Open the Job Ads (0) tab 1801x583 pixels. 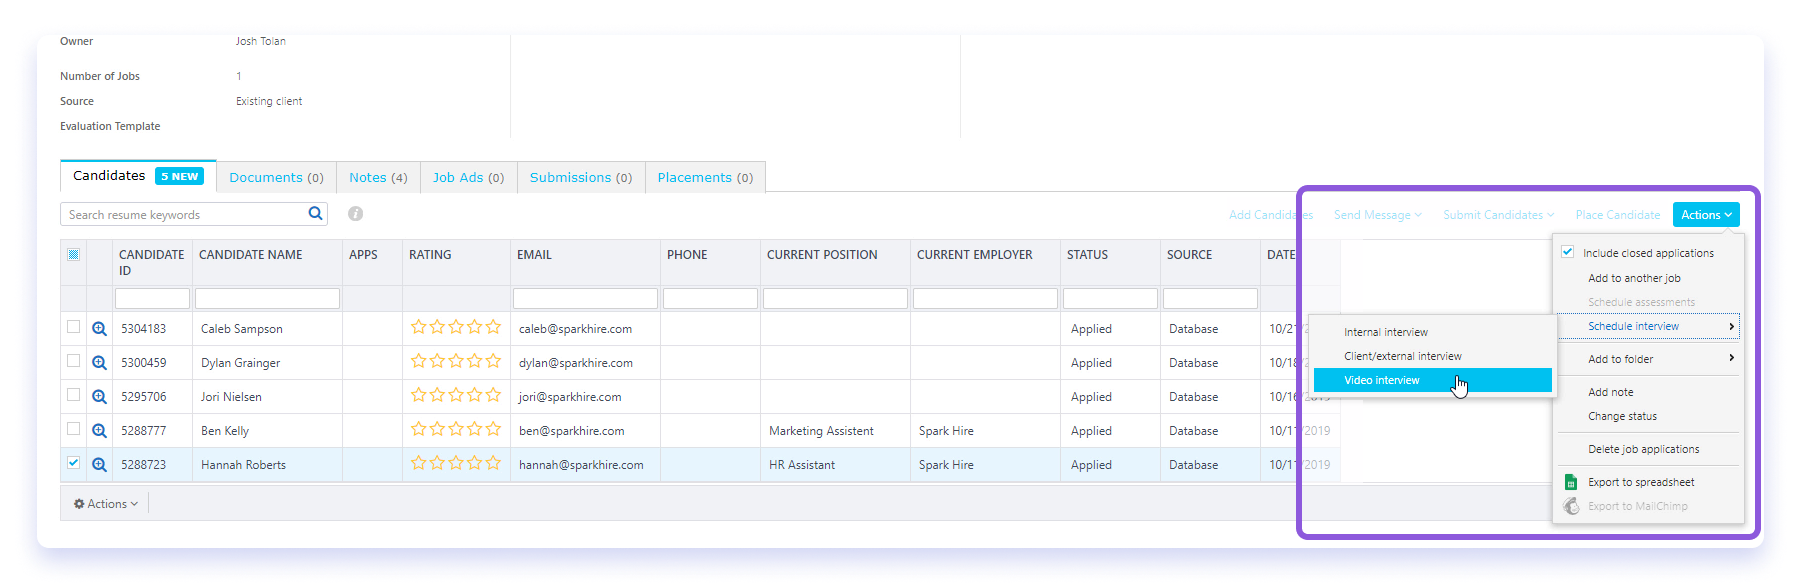coord(468,177)
